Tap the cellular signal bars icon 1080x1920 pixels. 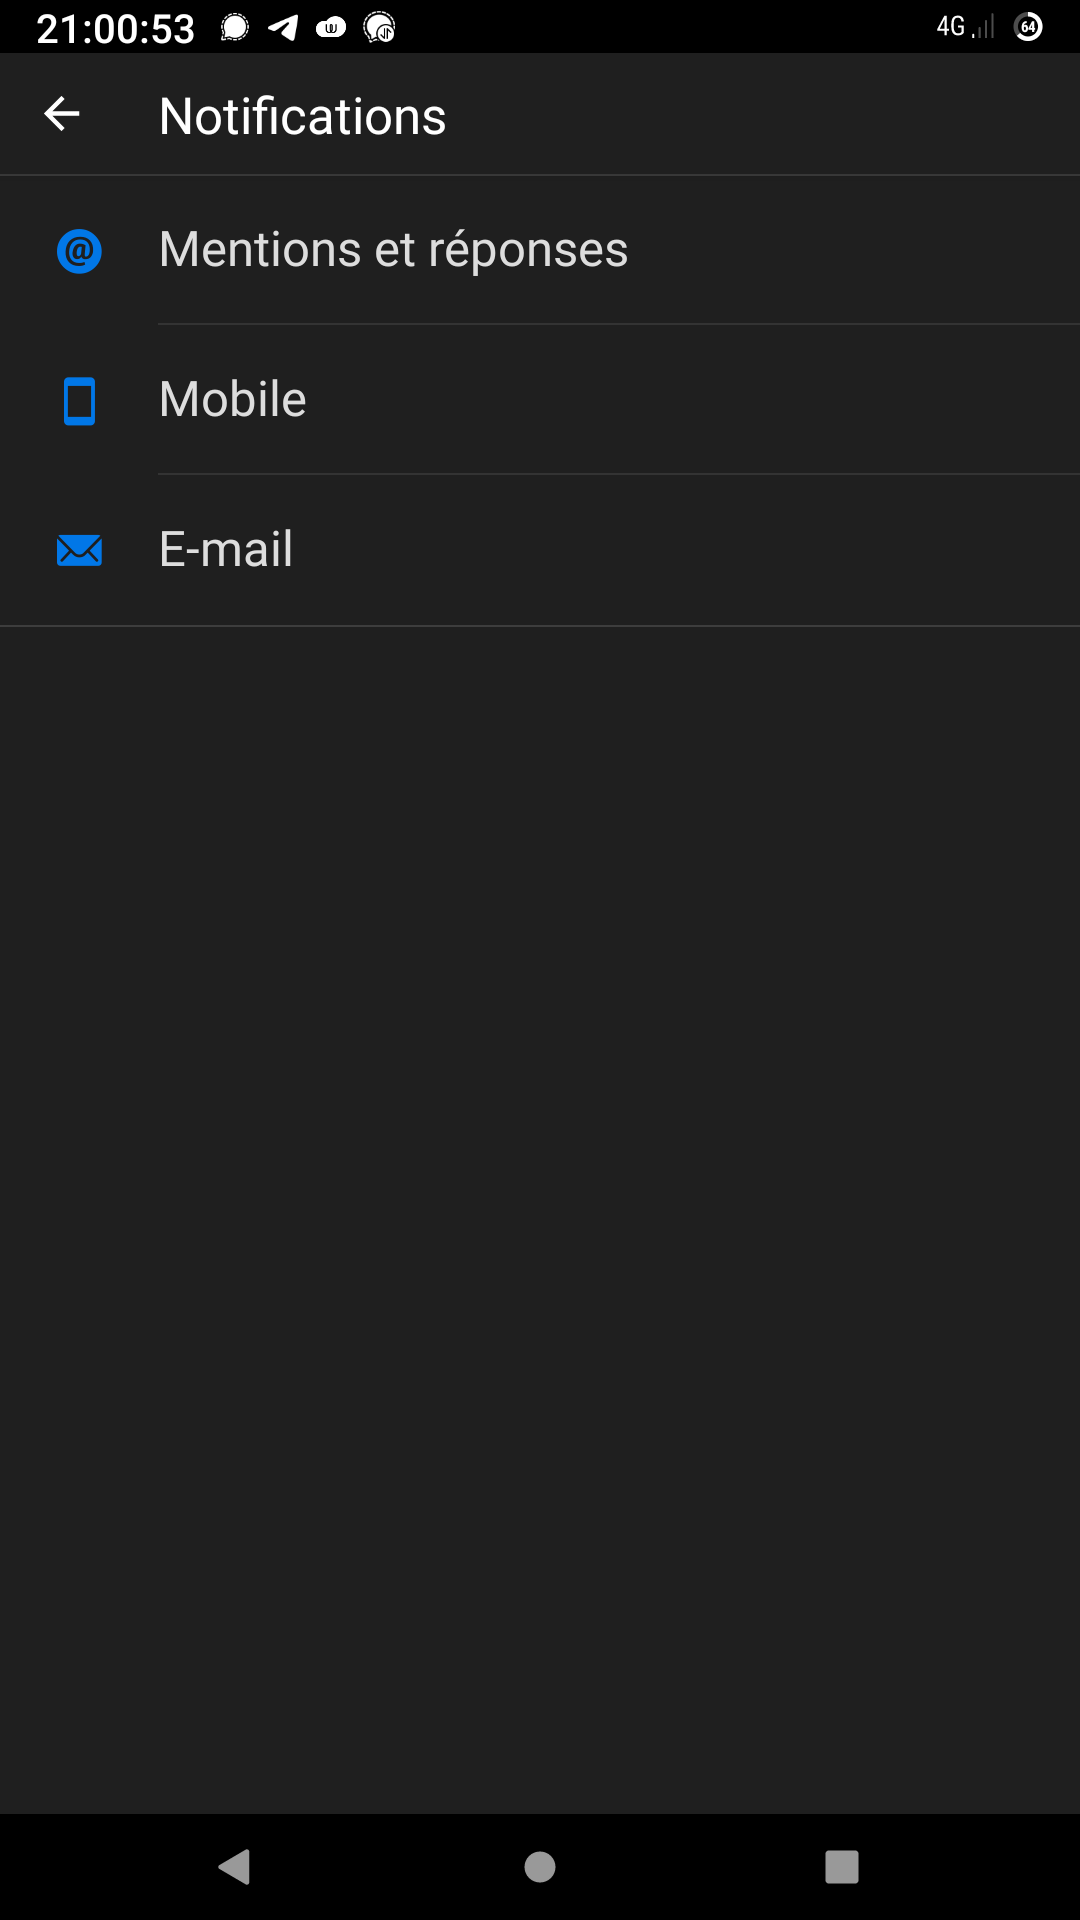click(x=984, y=27)
